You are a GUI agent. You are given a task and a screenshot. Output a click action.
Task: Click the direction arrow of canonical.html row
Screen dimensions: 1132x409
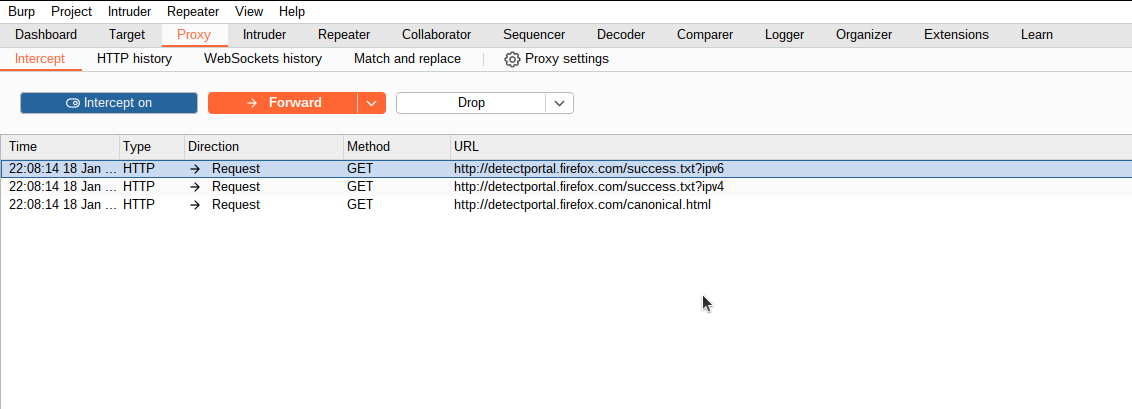pos(195,205)
